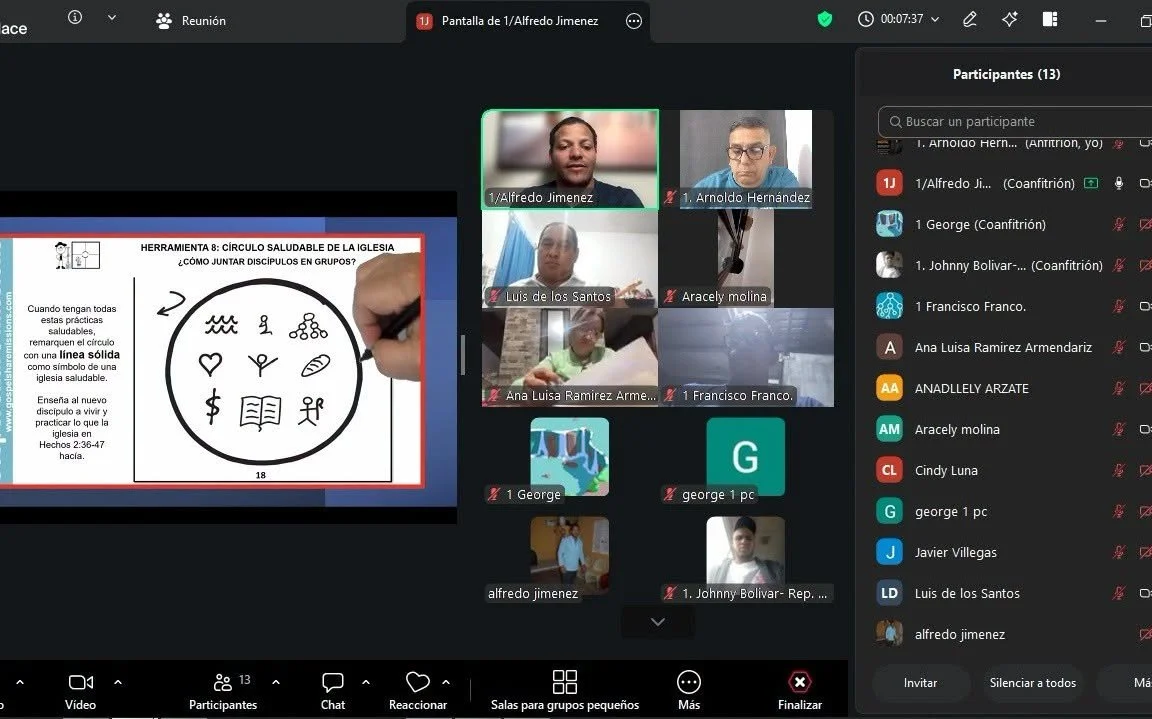Focus the Buscar un participante field
Image resolution: width=1152 pixels, height=719 pixels.
pyautogui.click(x=1015, y=122)
